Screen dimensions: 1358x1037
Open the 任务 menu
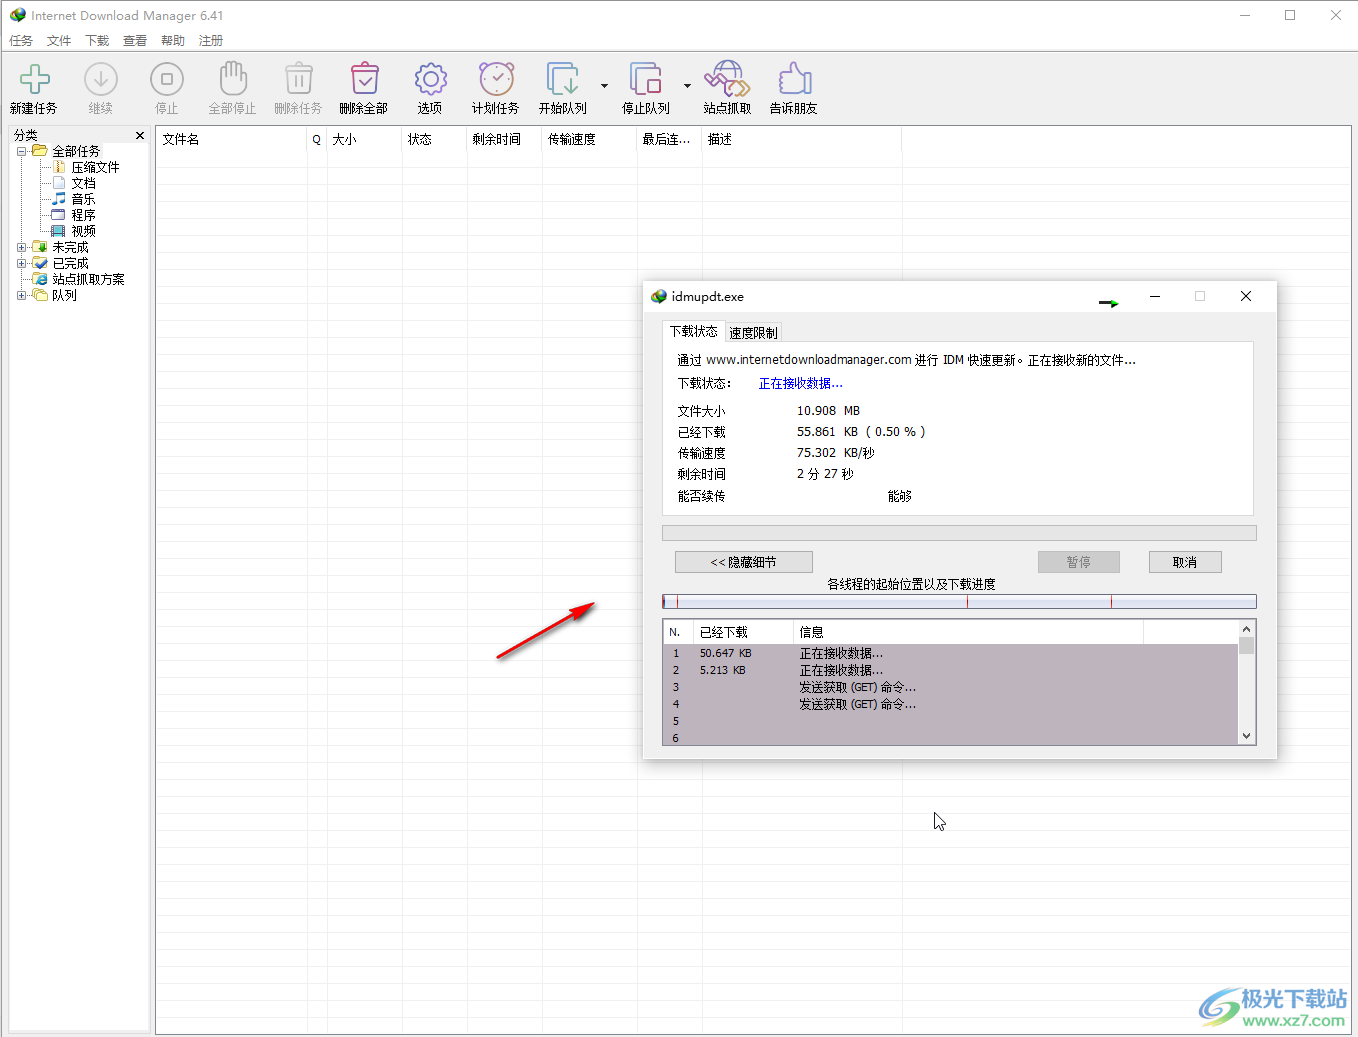coord(21,41)
